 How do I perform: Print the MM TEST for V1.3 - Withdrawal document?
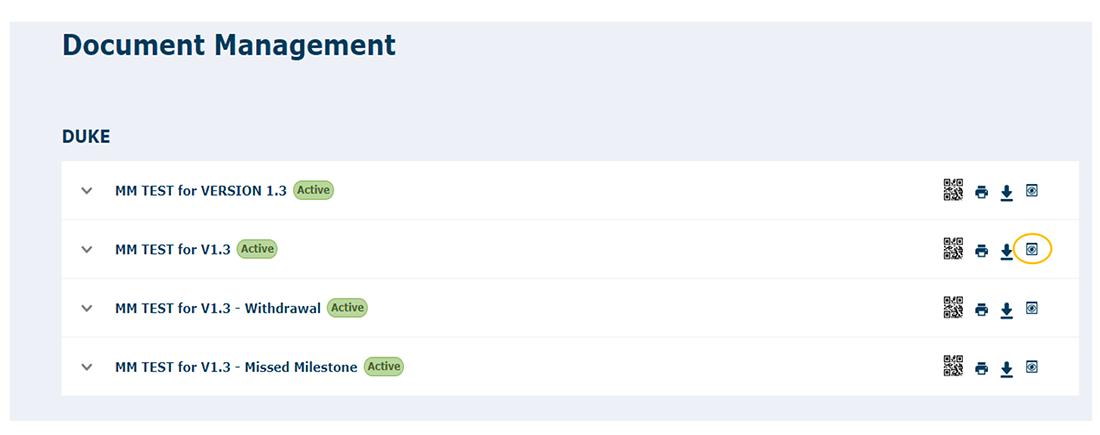[x=981, y=309]
